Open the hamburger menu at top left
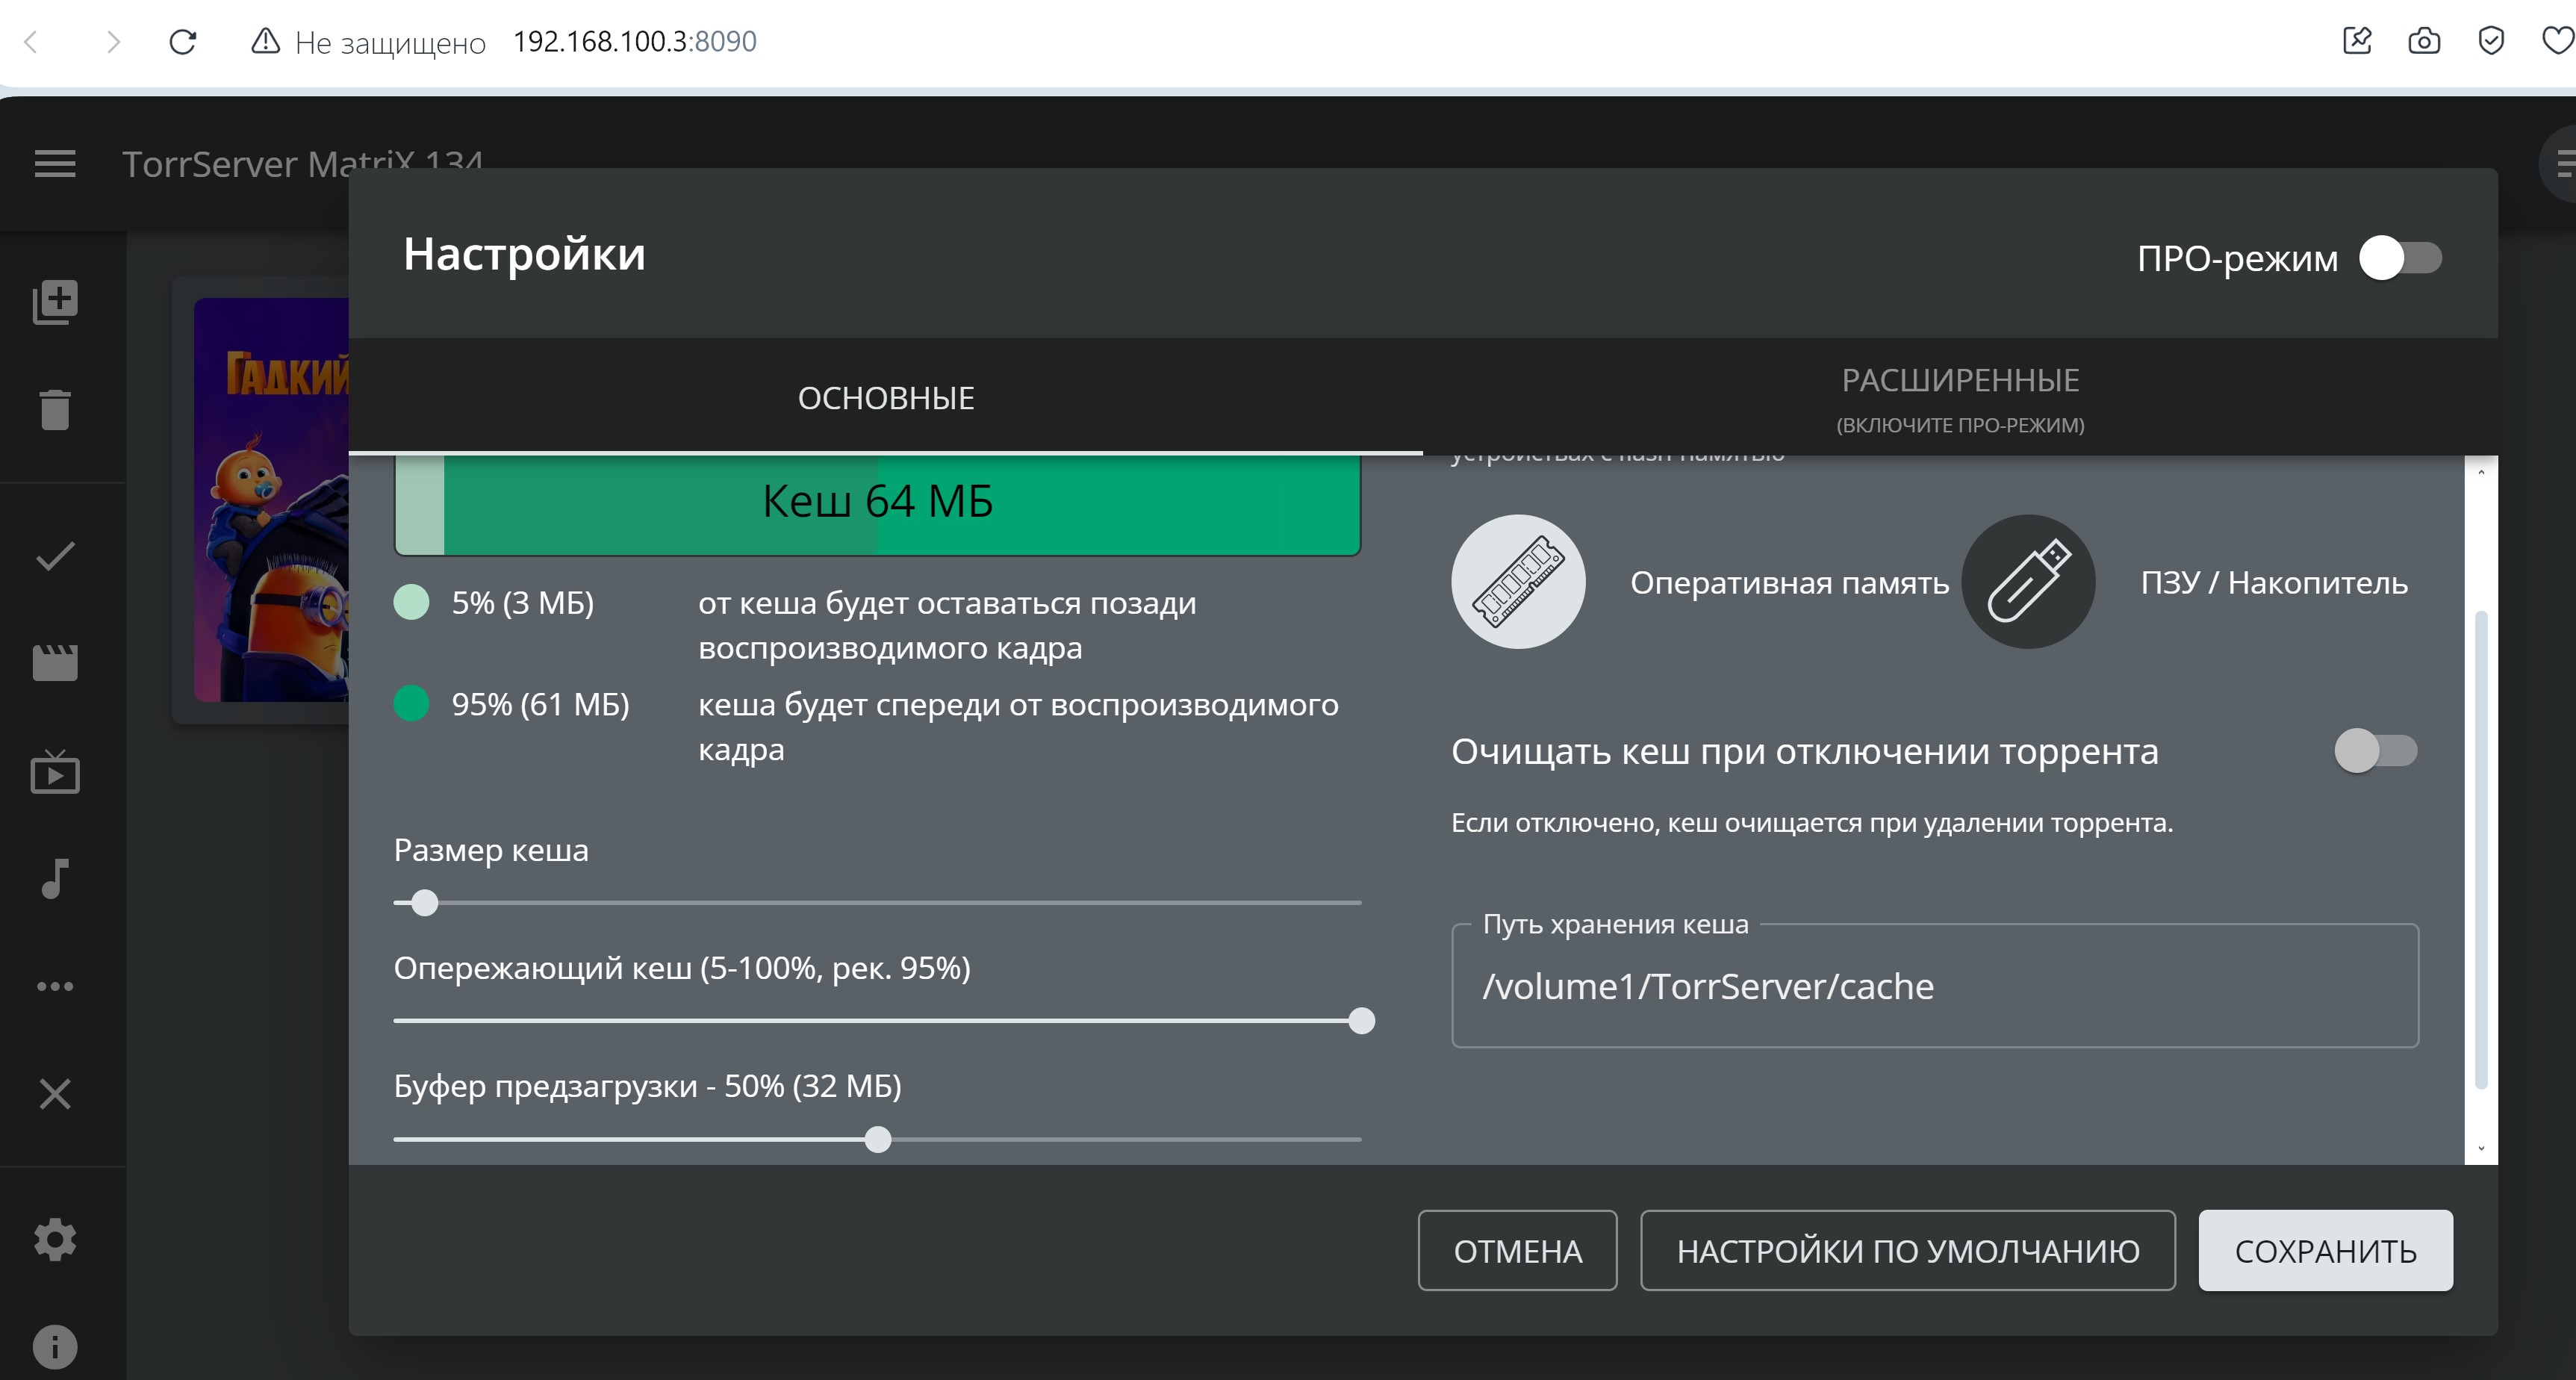 coord(55,163)
